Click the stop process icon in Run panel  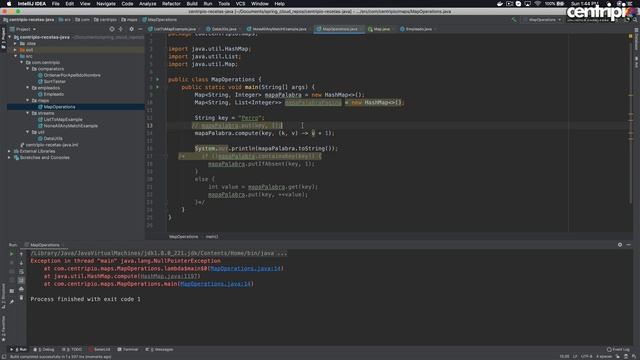tap(11, 262)
